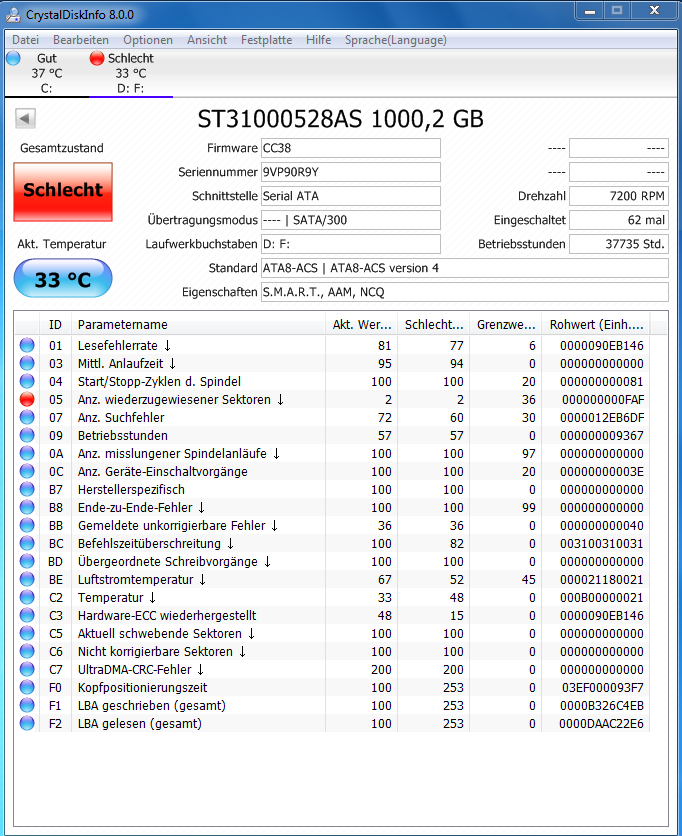Screen dimensions: 682x836
Task: Select the Kopfpositionierungszeit parameter name
Action: point(142,688)
